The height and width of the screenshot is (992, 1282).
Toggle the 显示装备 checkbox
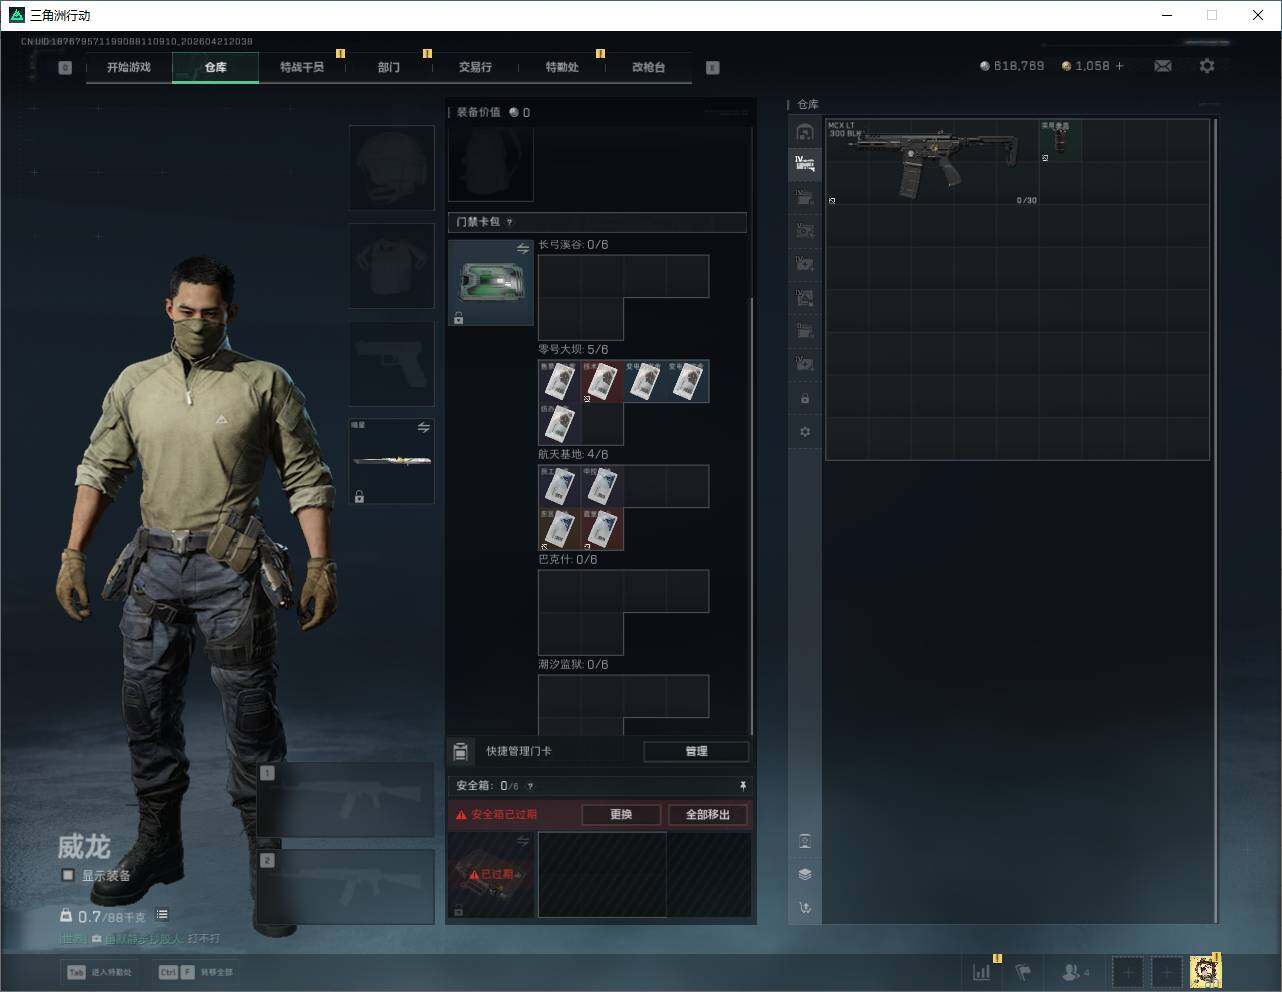pos(68,875)
